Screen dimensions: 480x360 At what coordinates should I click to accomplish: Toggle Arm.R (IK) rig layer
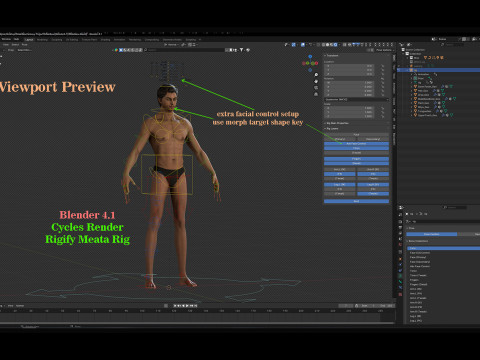click(373, 170)
